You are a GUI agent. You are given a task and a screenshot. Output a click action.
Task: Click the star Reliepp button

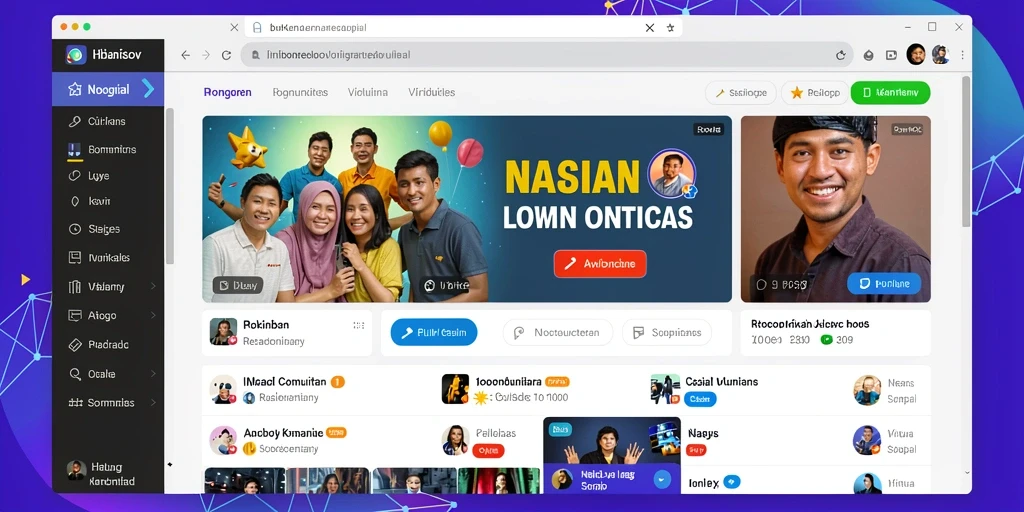click(815, 93)
